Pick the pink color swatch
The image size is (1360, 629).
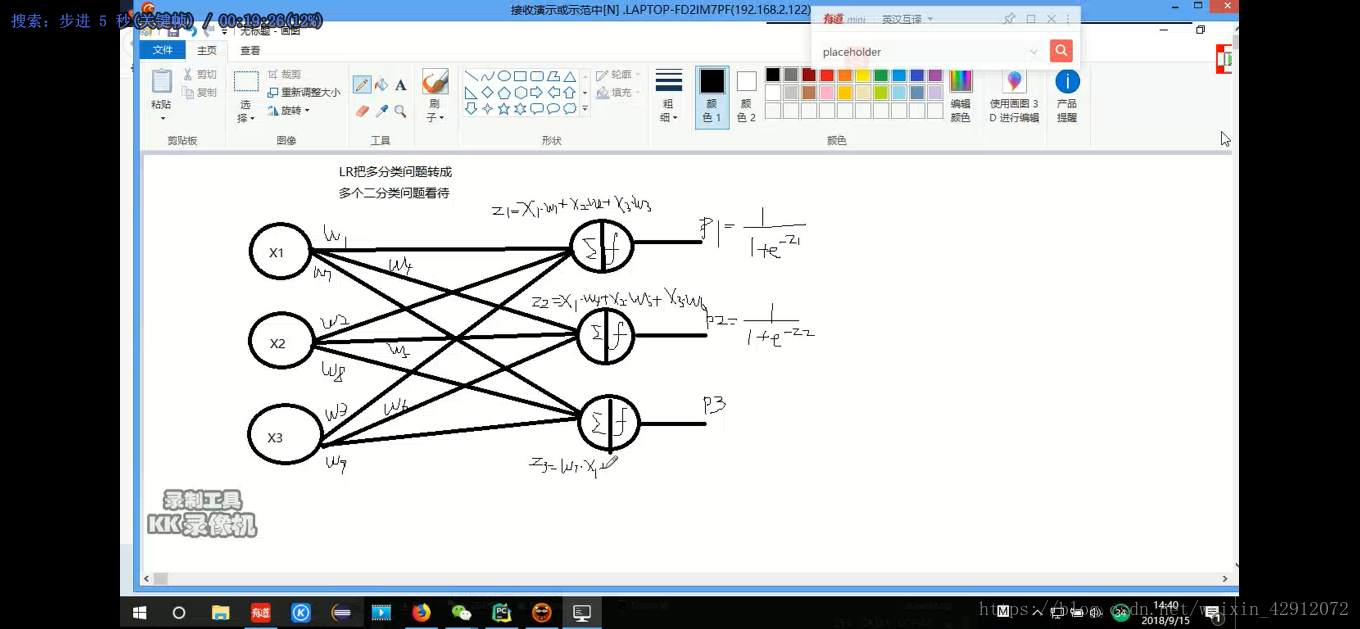pos(827,93)
